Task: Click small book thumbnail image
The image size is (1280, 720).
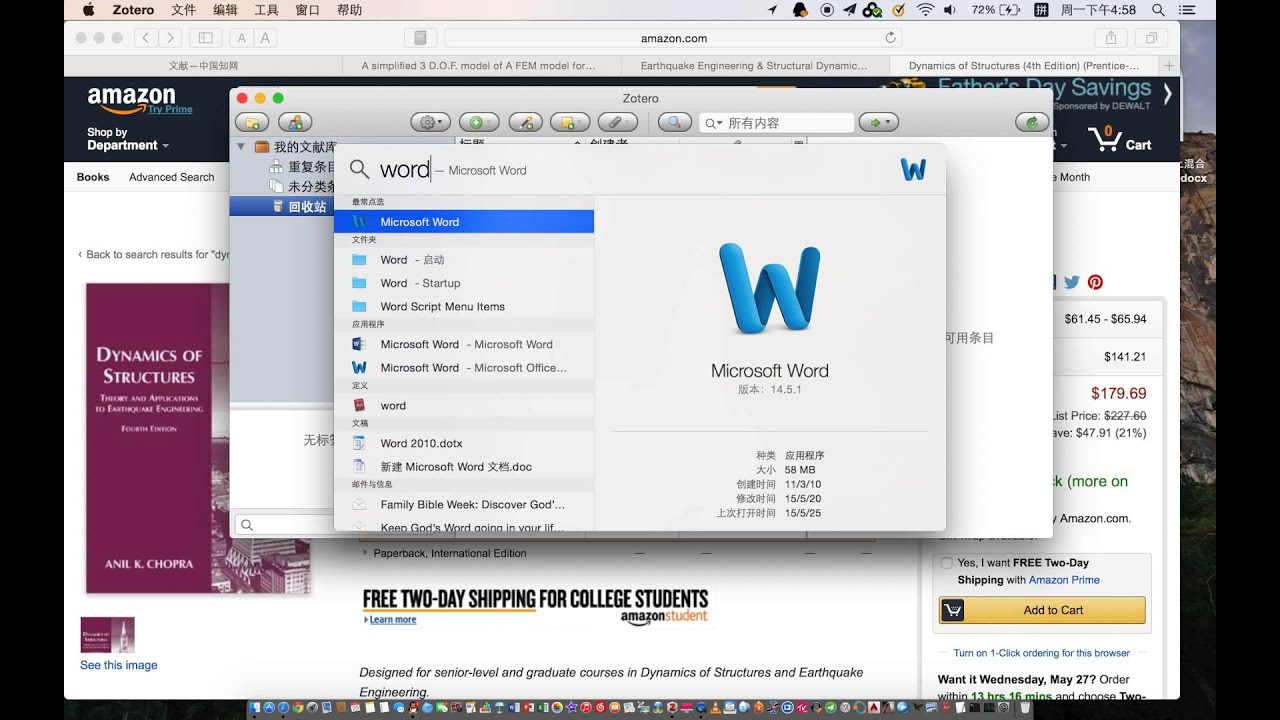Action: click(x=107, y=635)
